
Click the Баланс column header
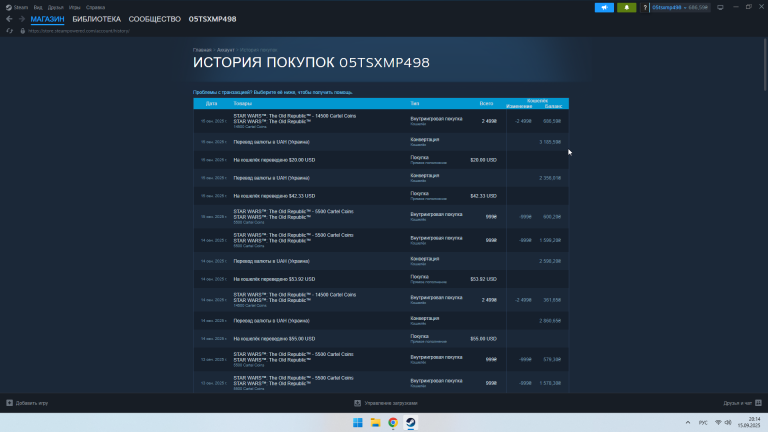pyautogui.click(x=553, y=106)
